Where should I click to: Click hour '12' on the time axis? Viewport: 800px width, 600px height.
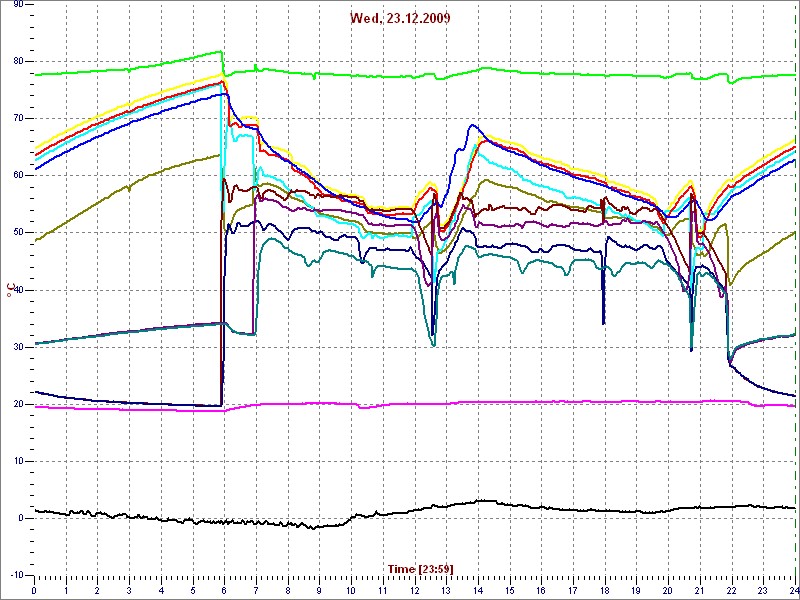coord(415,590)
